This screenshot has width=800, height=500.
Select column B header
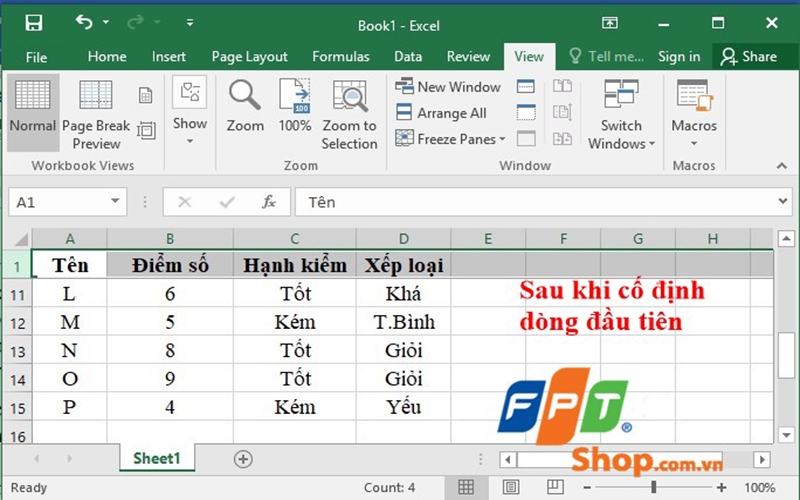(170, 239)
